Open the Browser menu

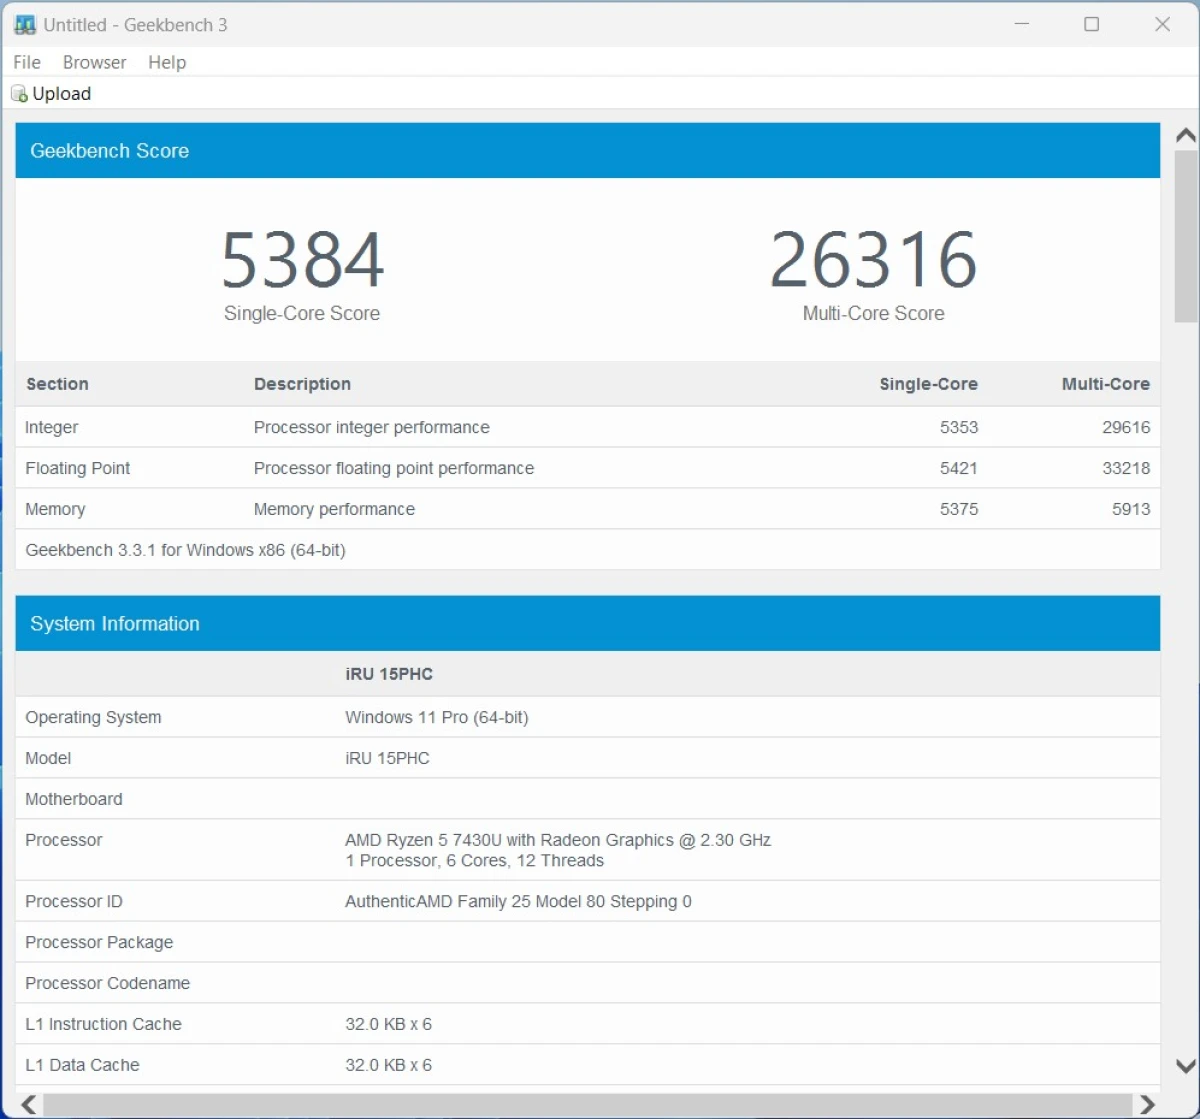pyautogui.click(x=94, y=62)
